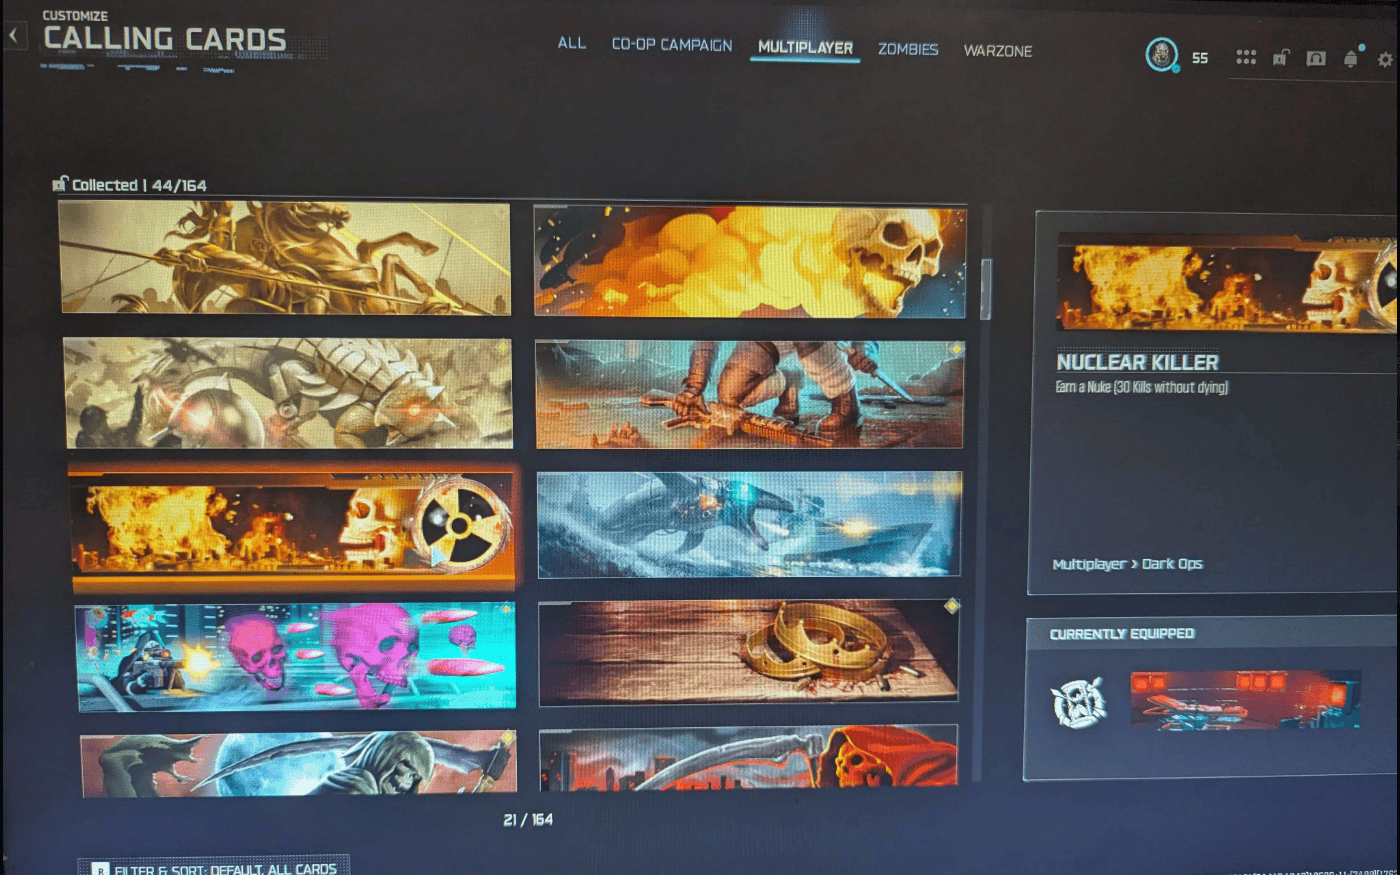Switch to the CO-OP CAMPAIGN tab
The width and height of the screenshot is (1400, 875).
tap(672, 45)
